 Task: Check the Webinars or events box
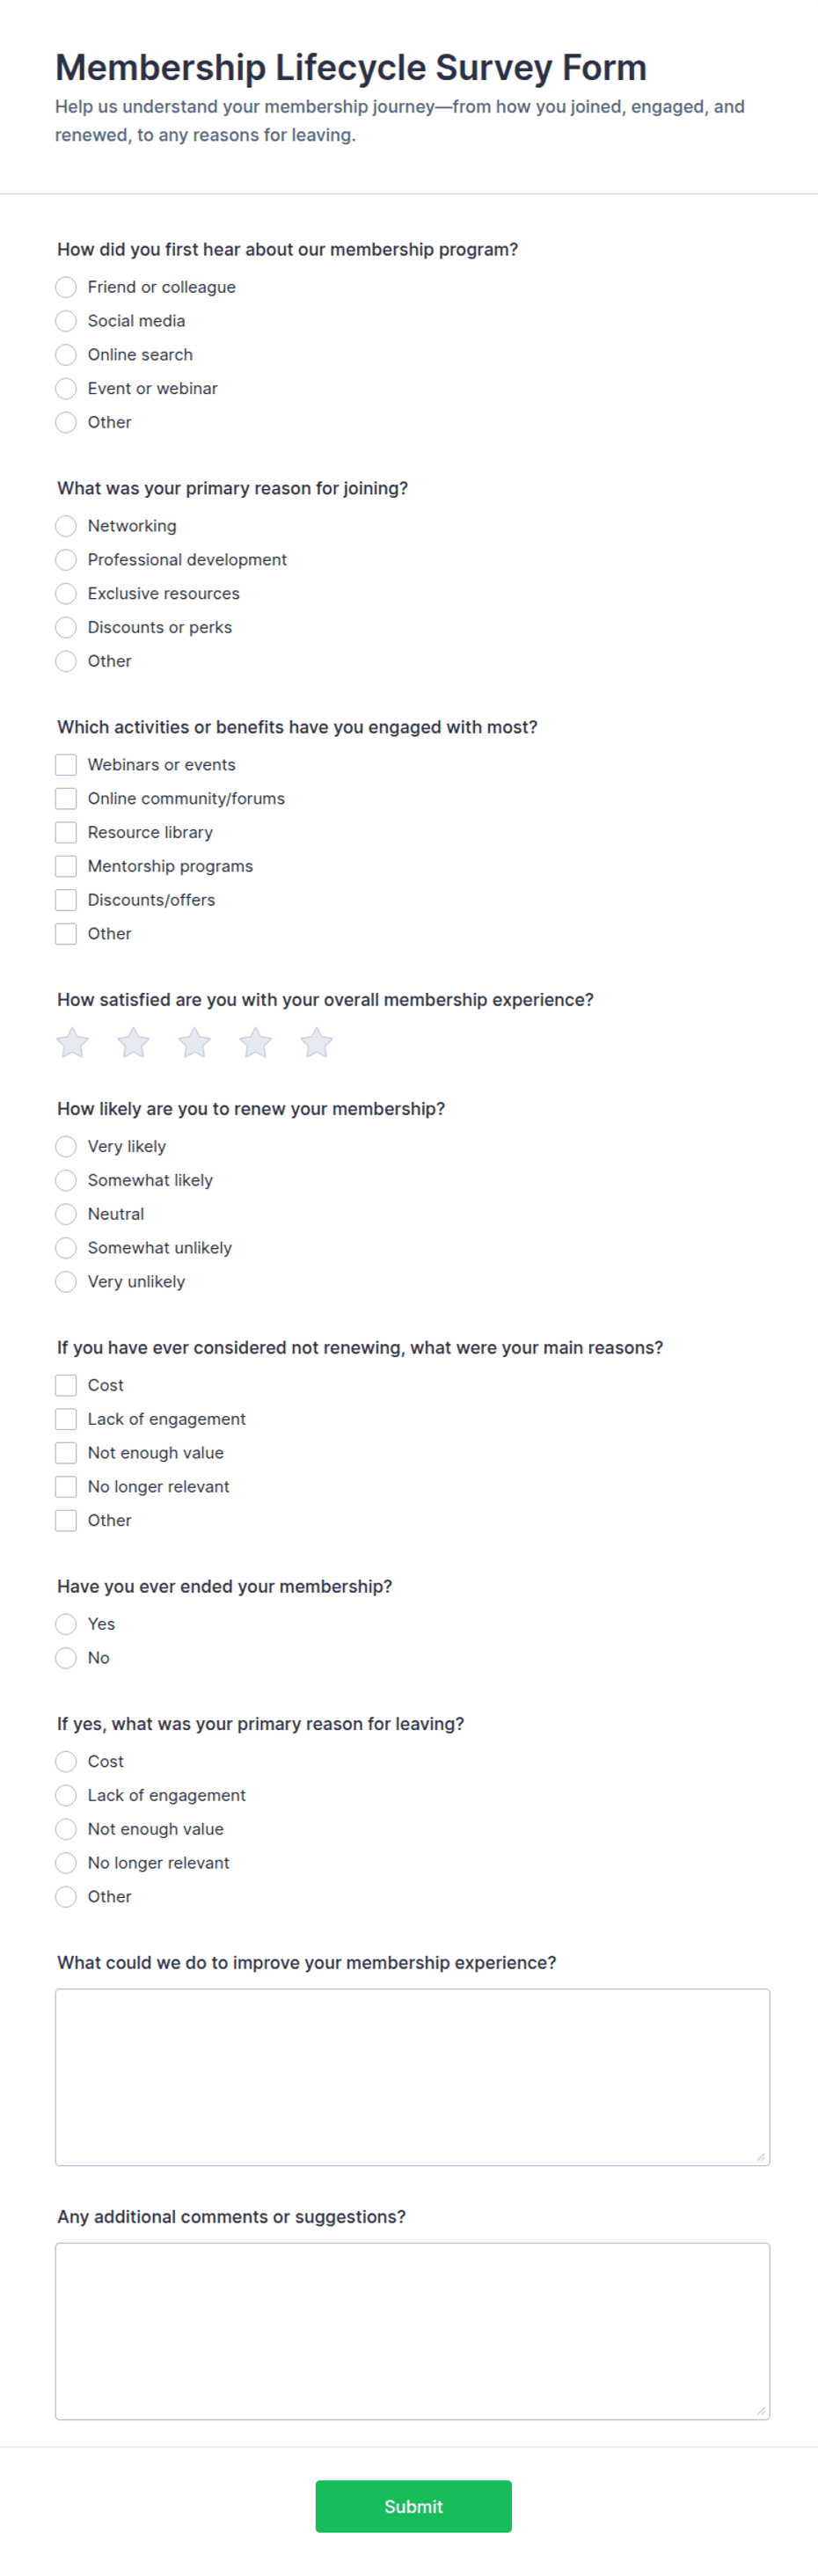[66, 765]
